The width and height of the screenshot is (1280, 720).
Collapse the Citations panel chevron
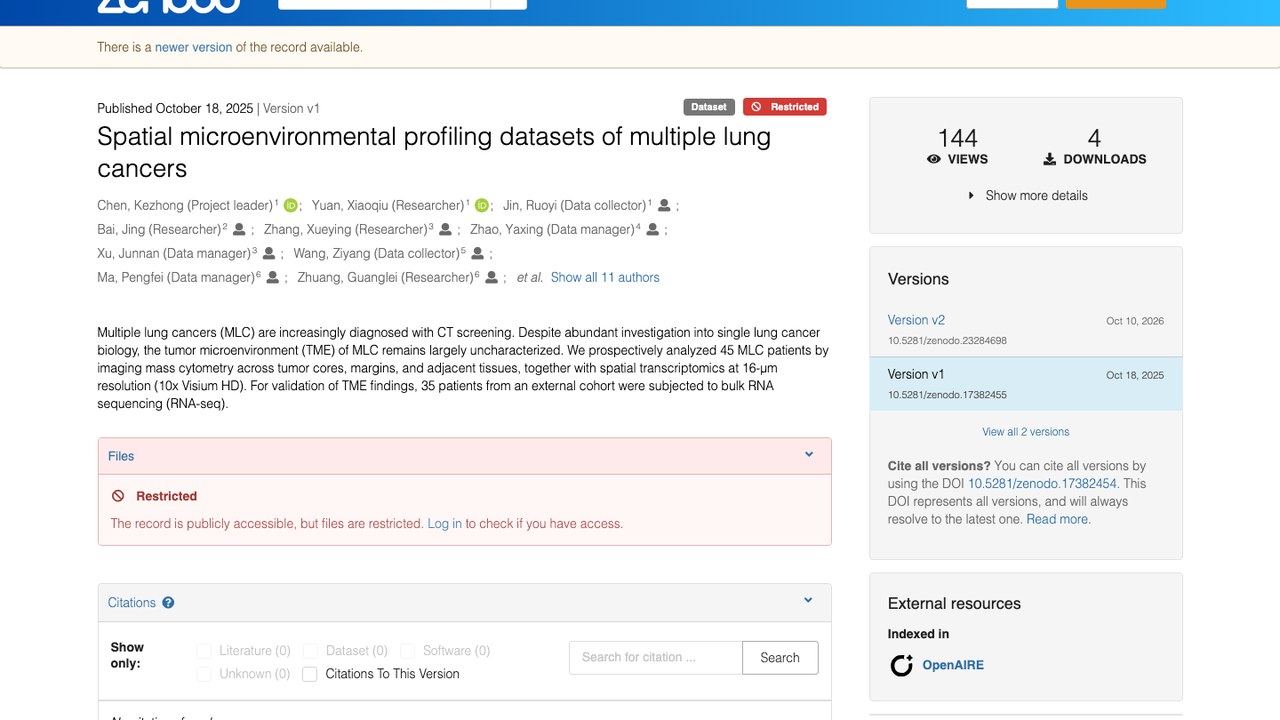(809, 601)
